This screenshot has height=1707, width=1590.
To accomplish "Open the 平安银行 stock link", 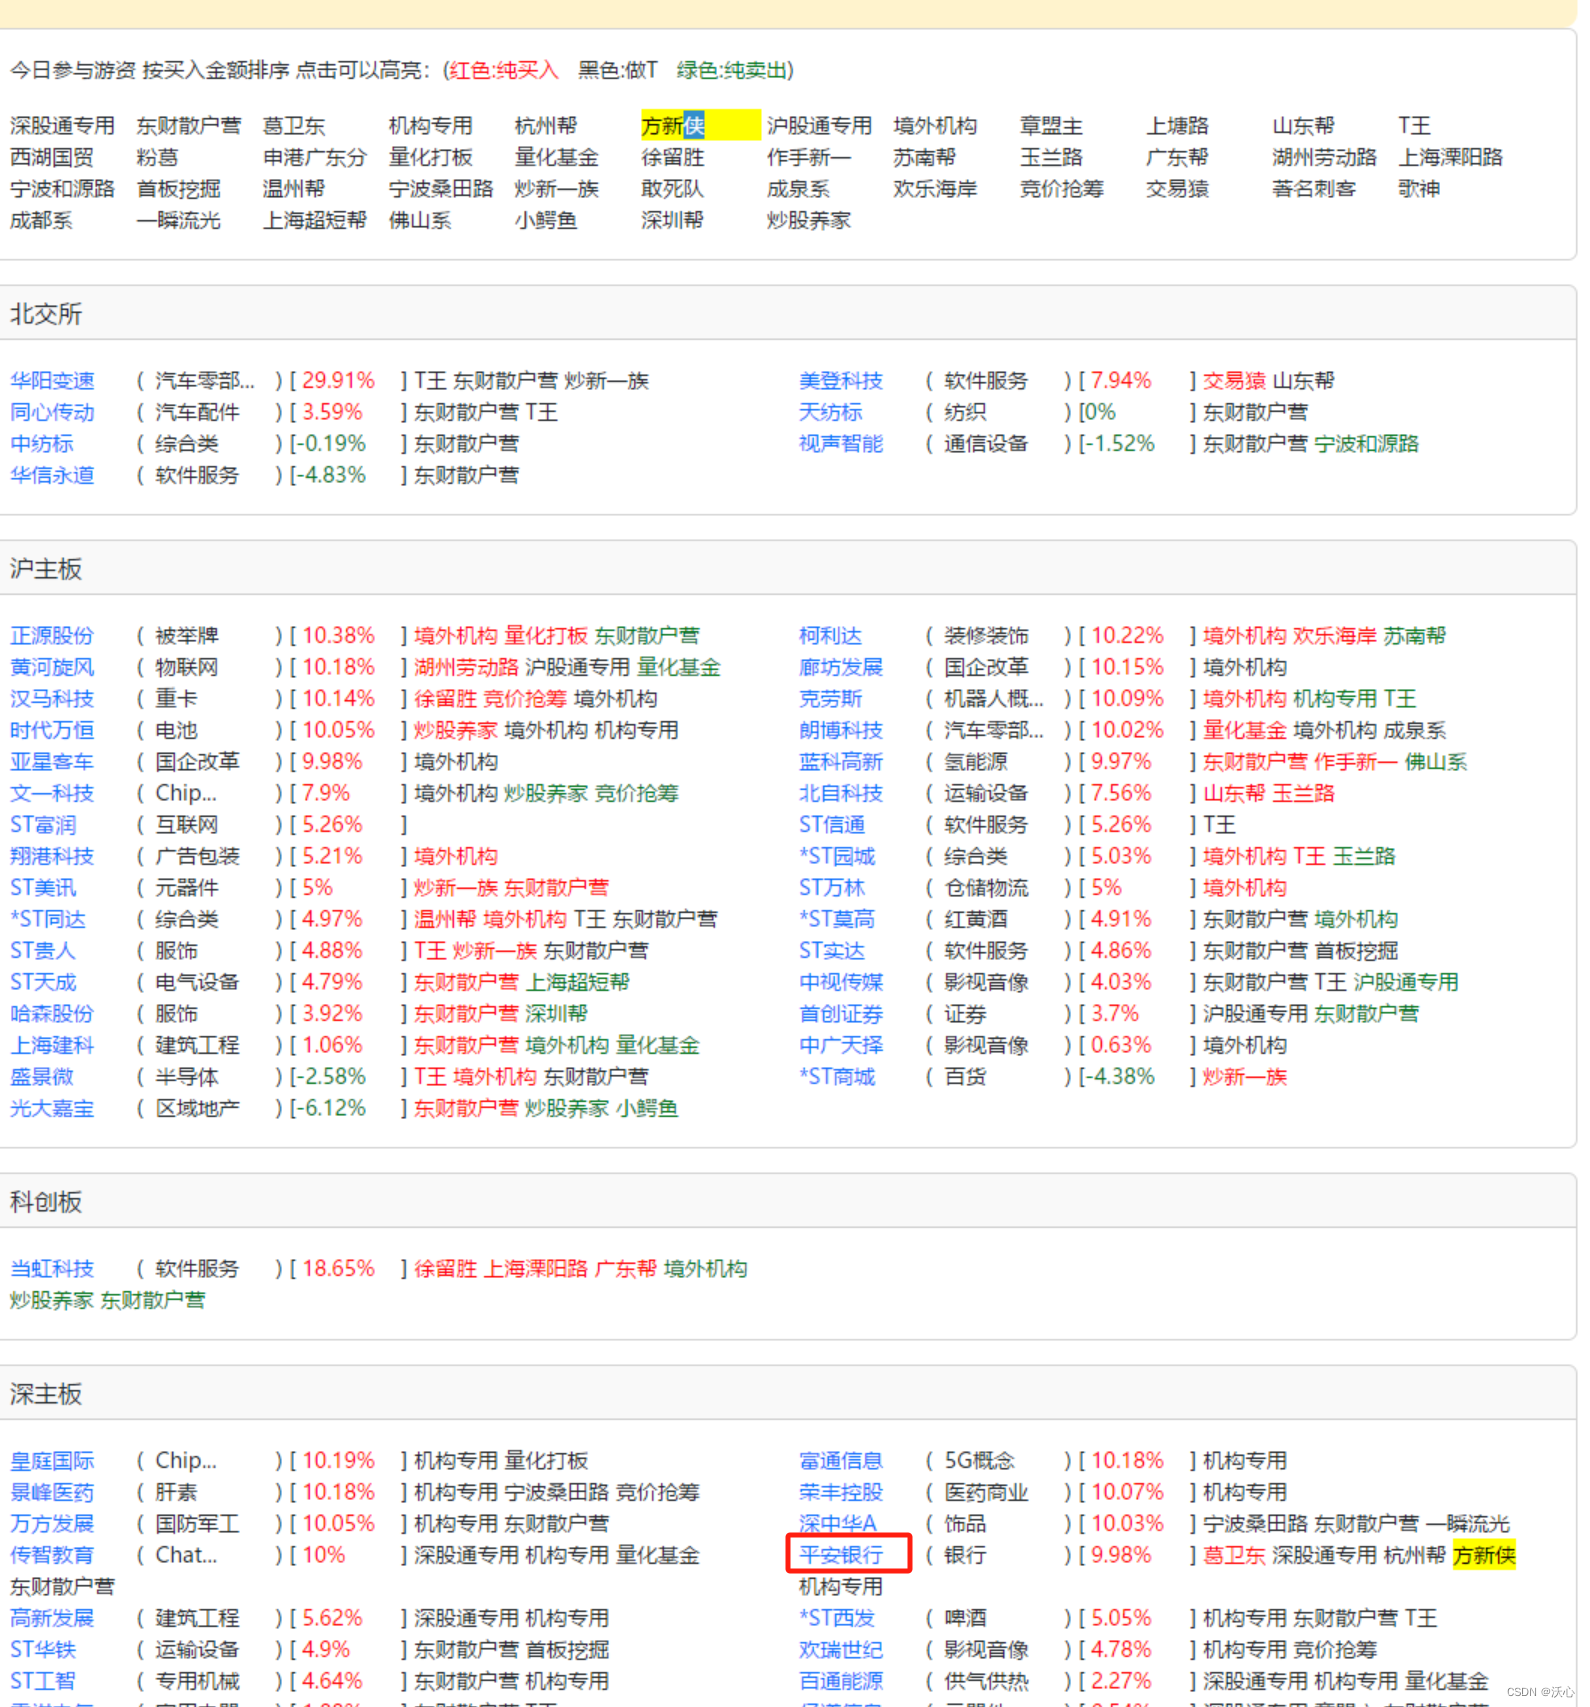I will (841, 1555).
